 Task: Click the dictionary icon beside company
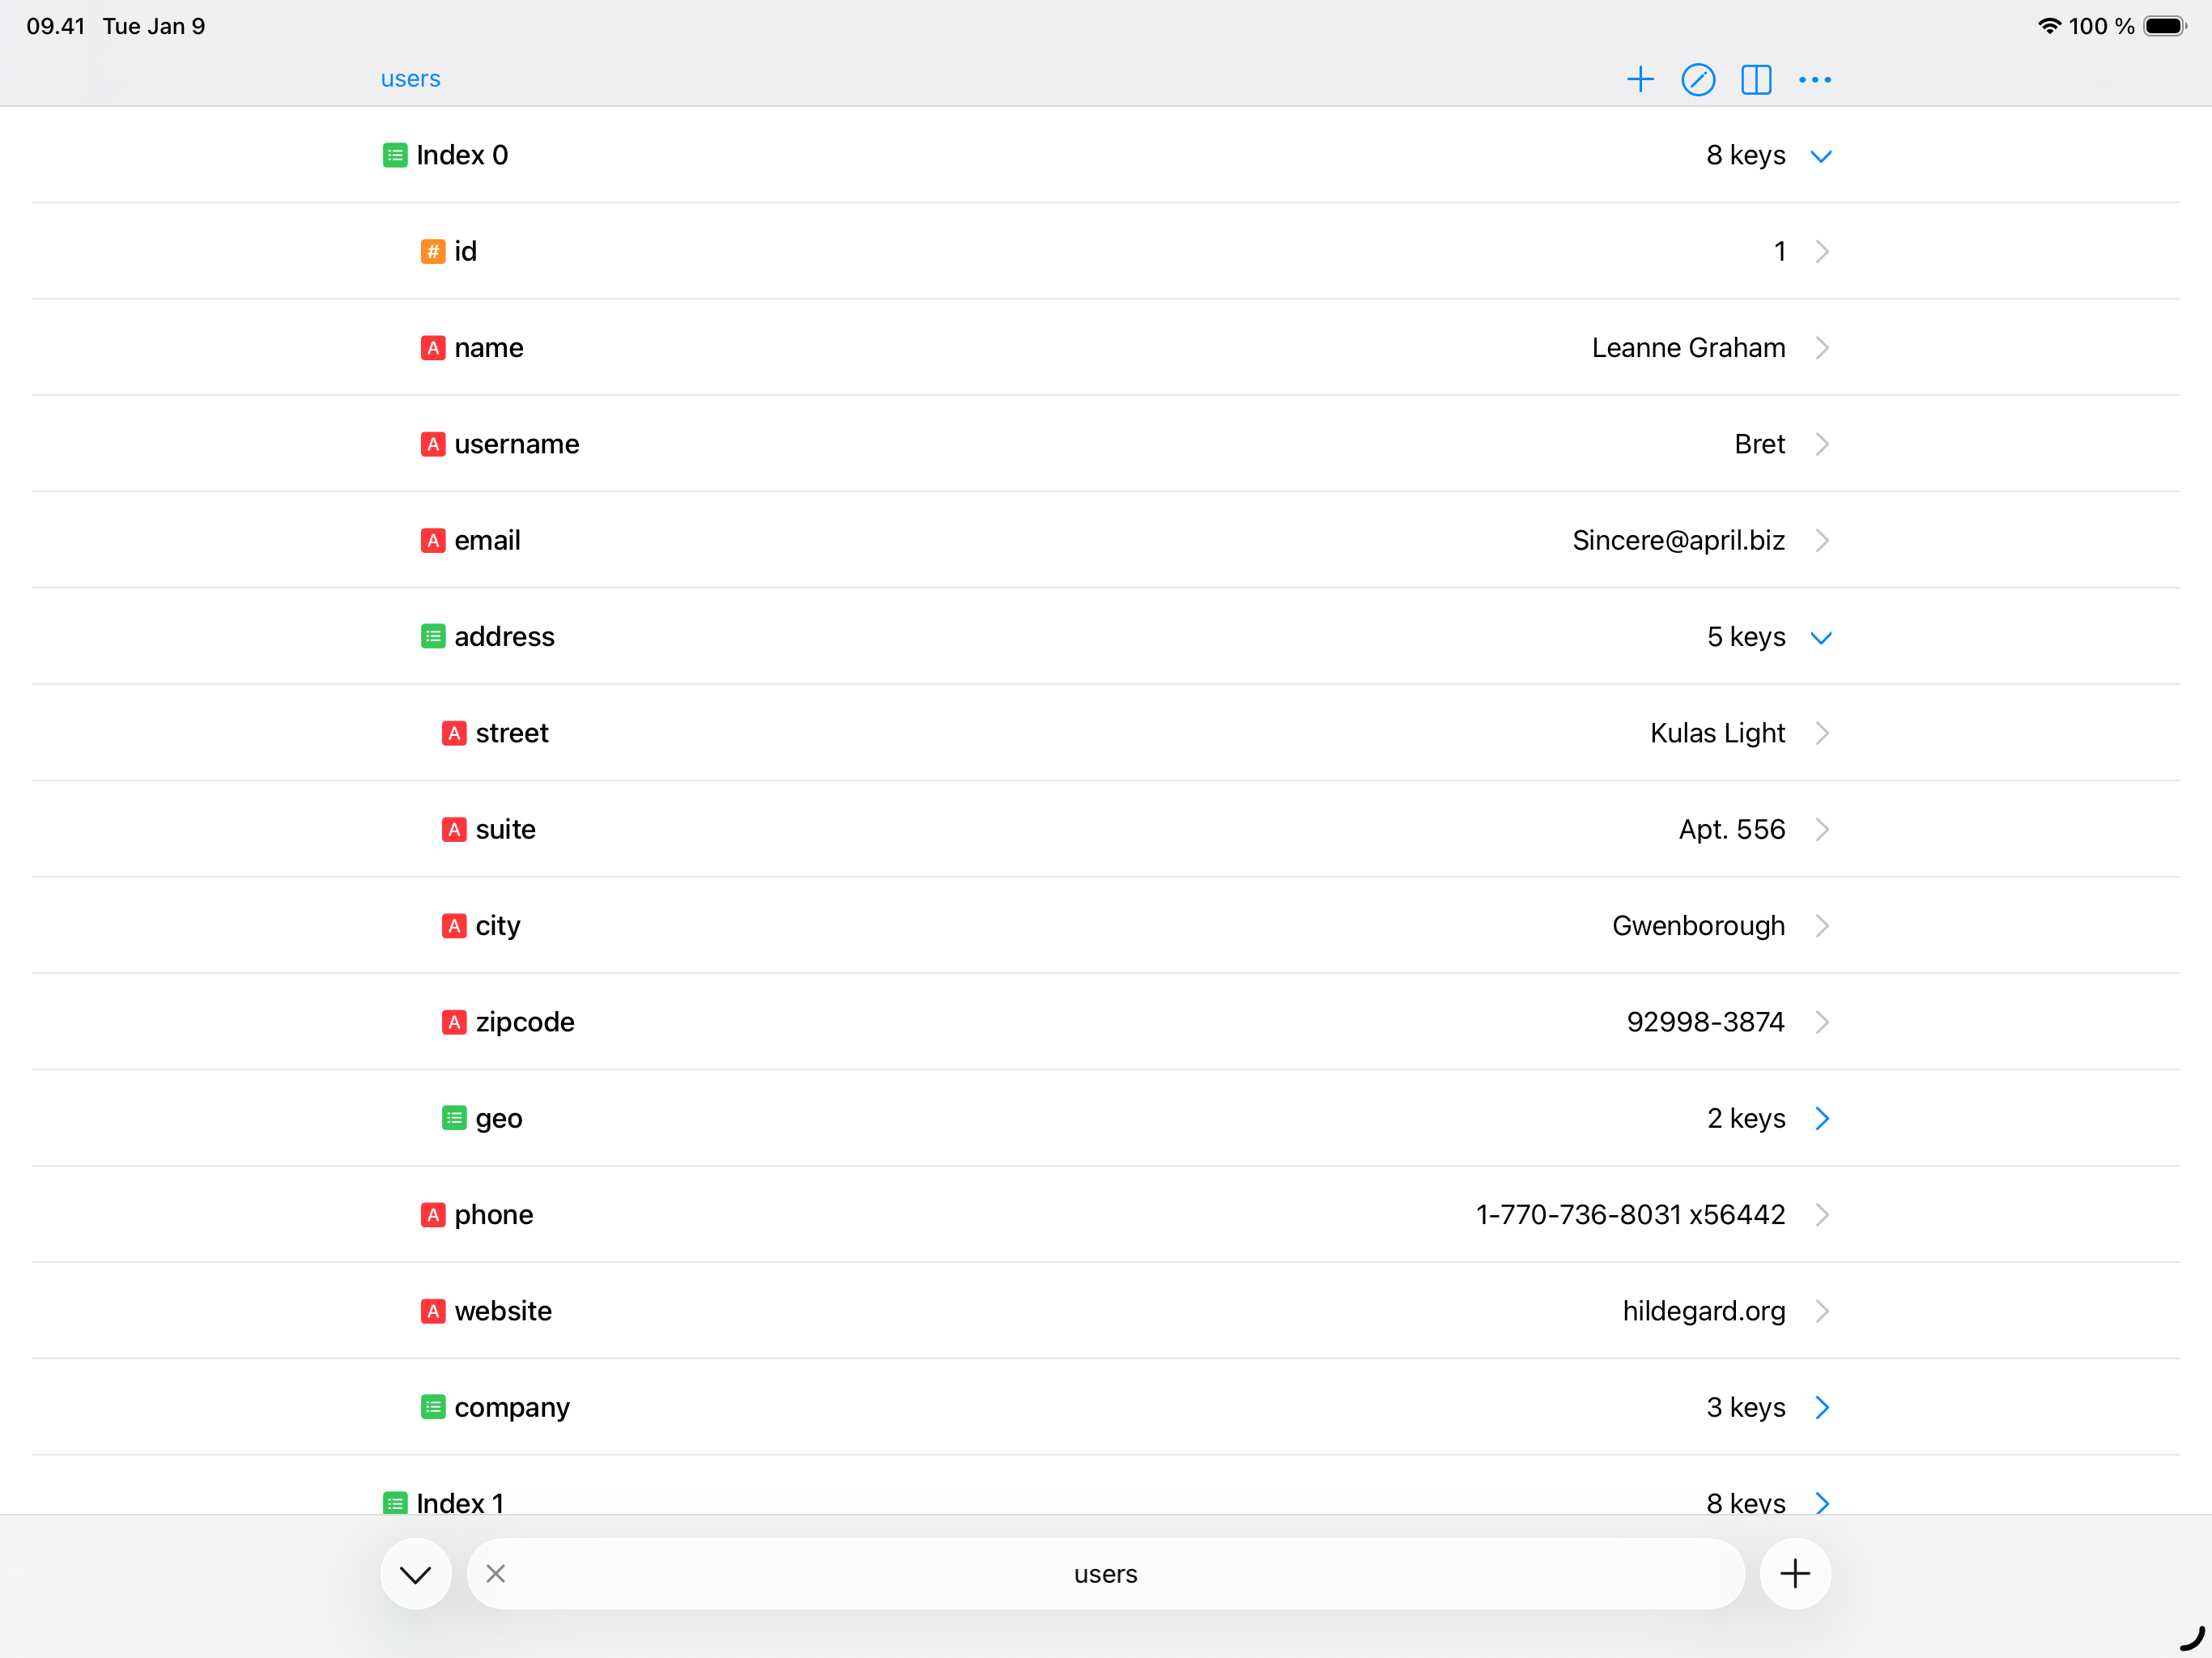pos(433,1407)
